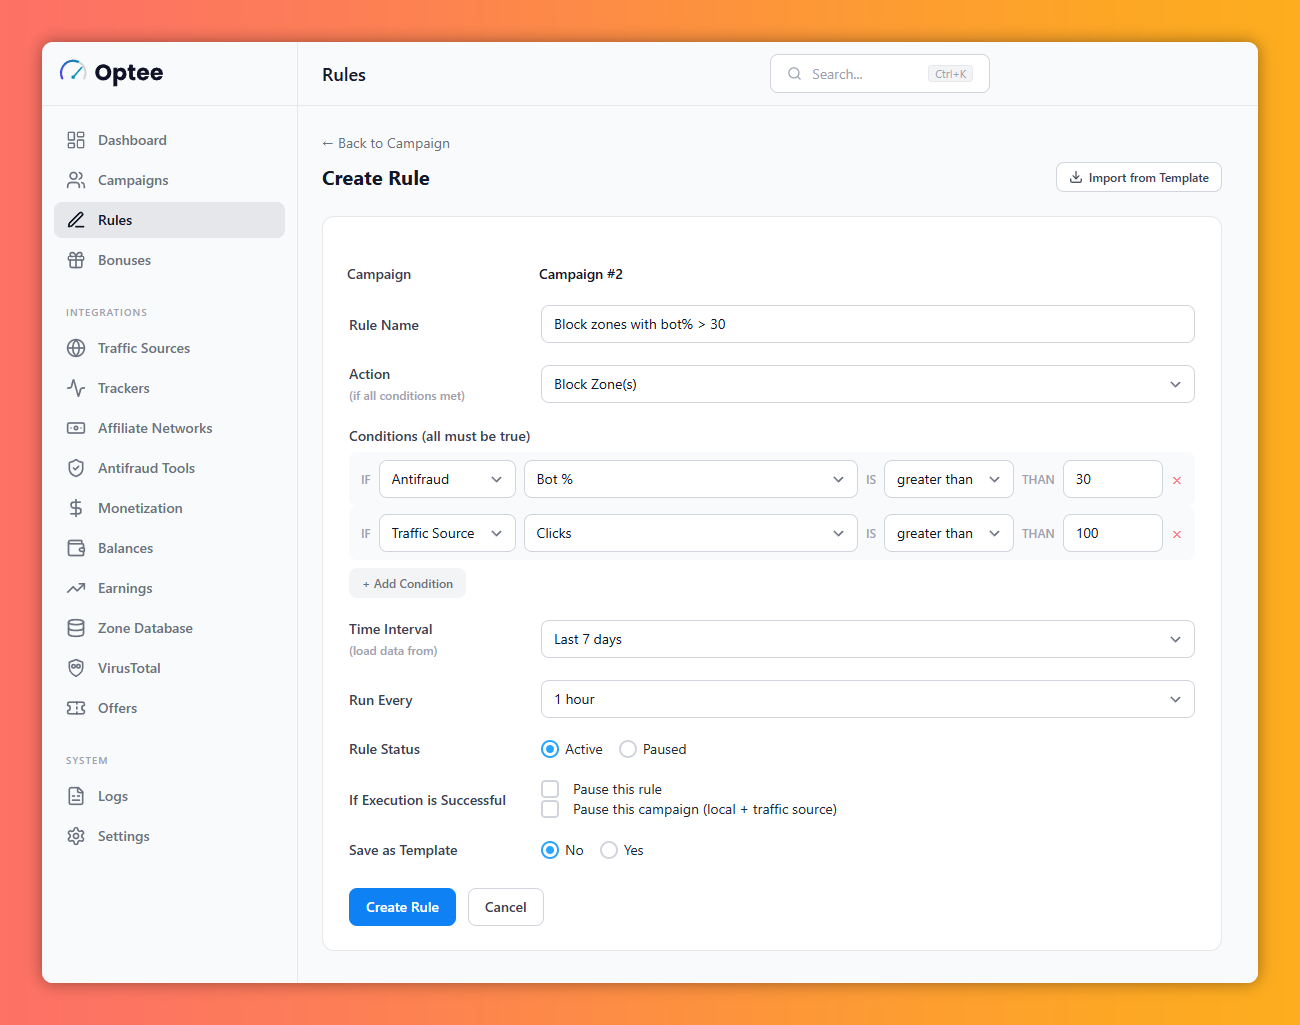The height and width of the screenshot is (1025, 1300).
Task: Remove the Traffic Source Clicks condition
Action: 1177,534
